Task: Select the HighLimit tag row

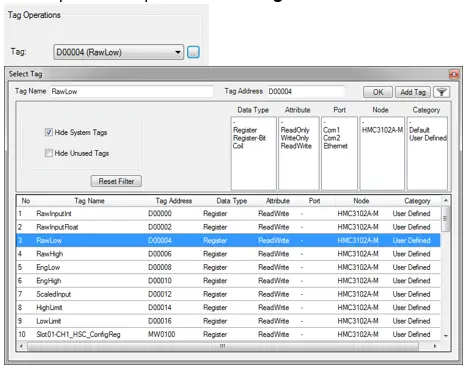Action: pyautogui.click(x=228, y=308)
